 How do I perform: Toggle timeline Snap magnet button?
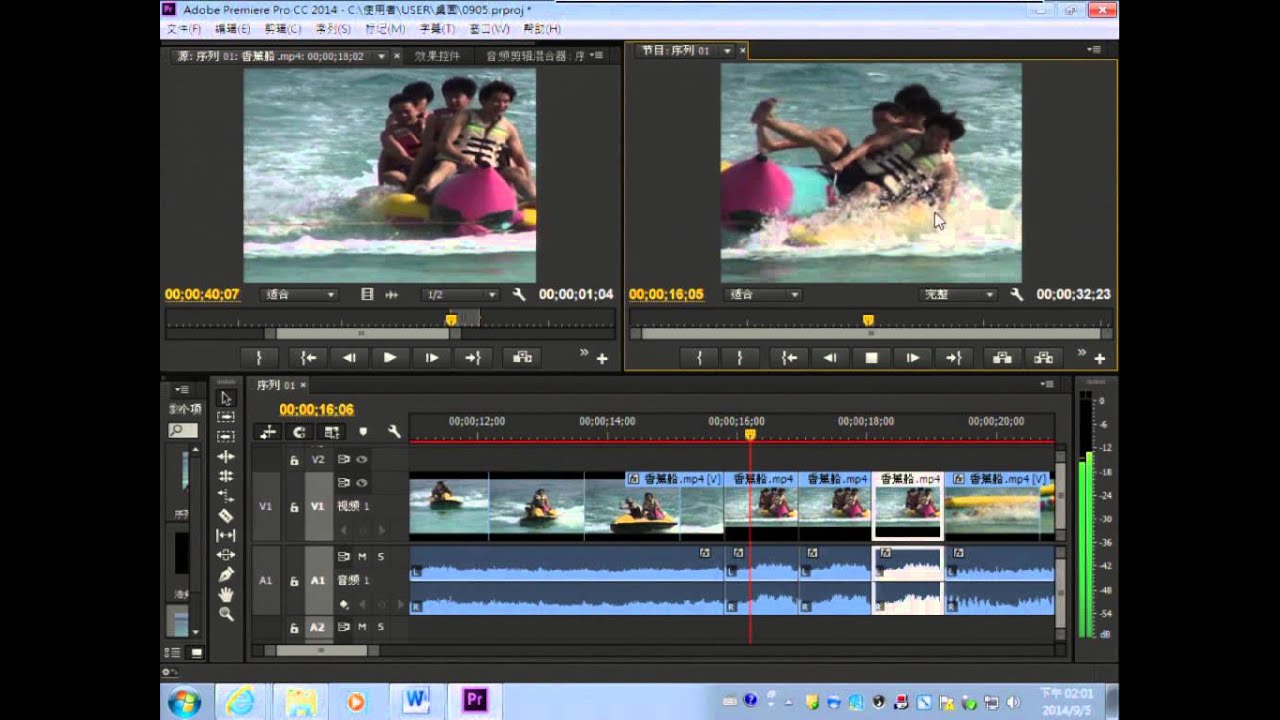299,432
